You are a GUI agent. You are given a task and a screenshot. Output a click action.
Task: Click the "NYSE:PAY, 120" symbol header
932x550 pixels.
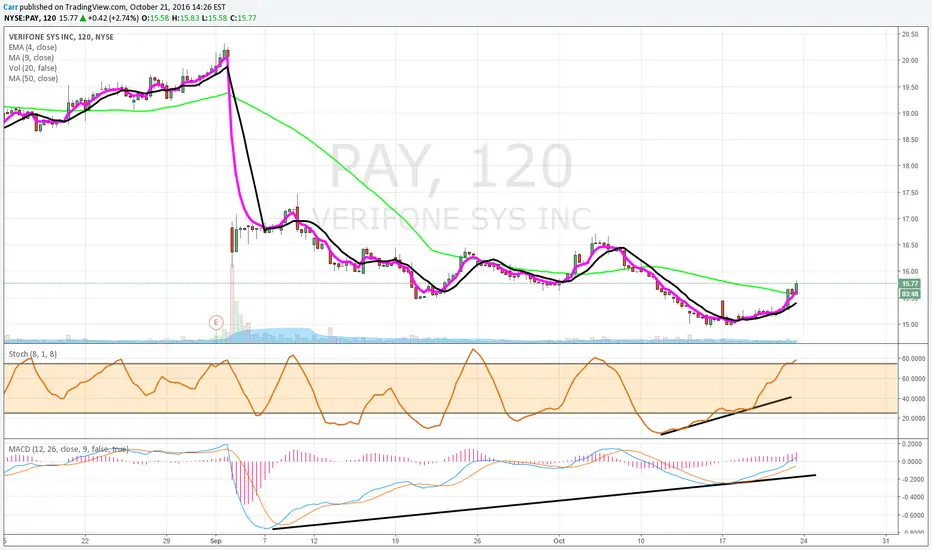[30, 18]
